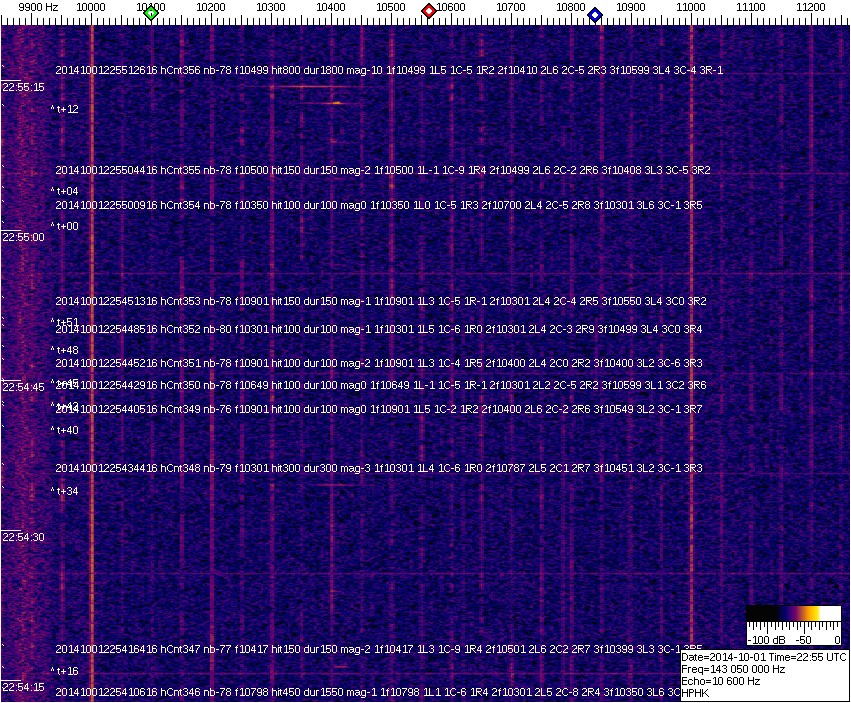Select the 22:54:15 time label

coord(23,687)
